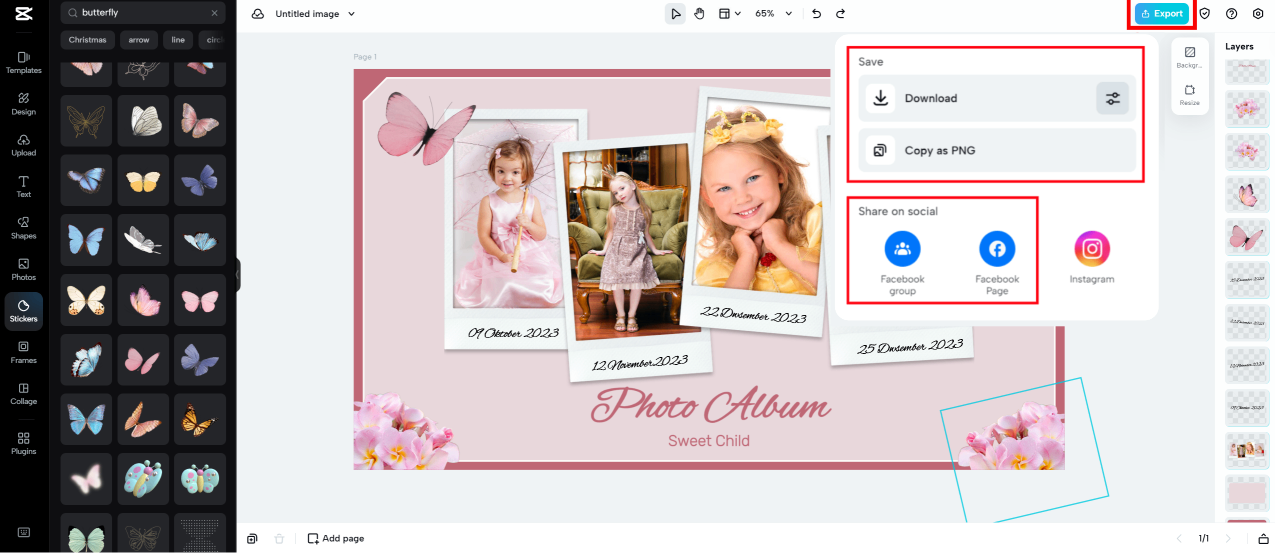Activate the Select pointer tool

pos(676,14)
